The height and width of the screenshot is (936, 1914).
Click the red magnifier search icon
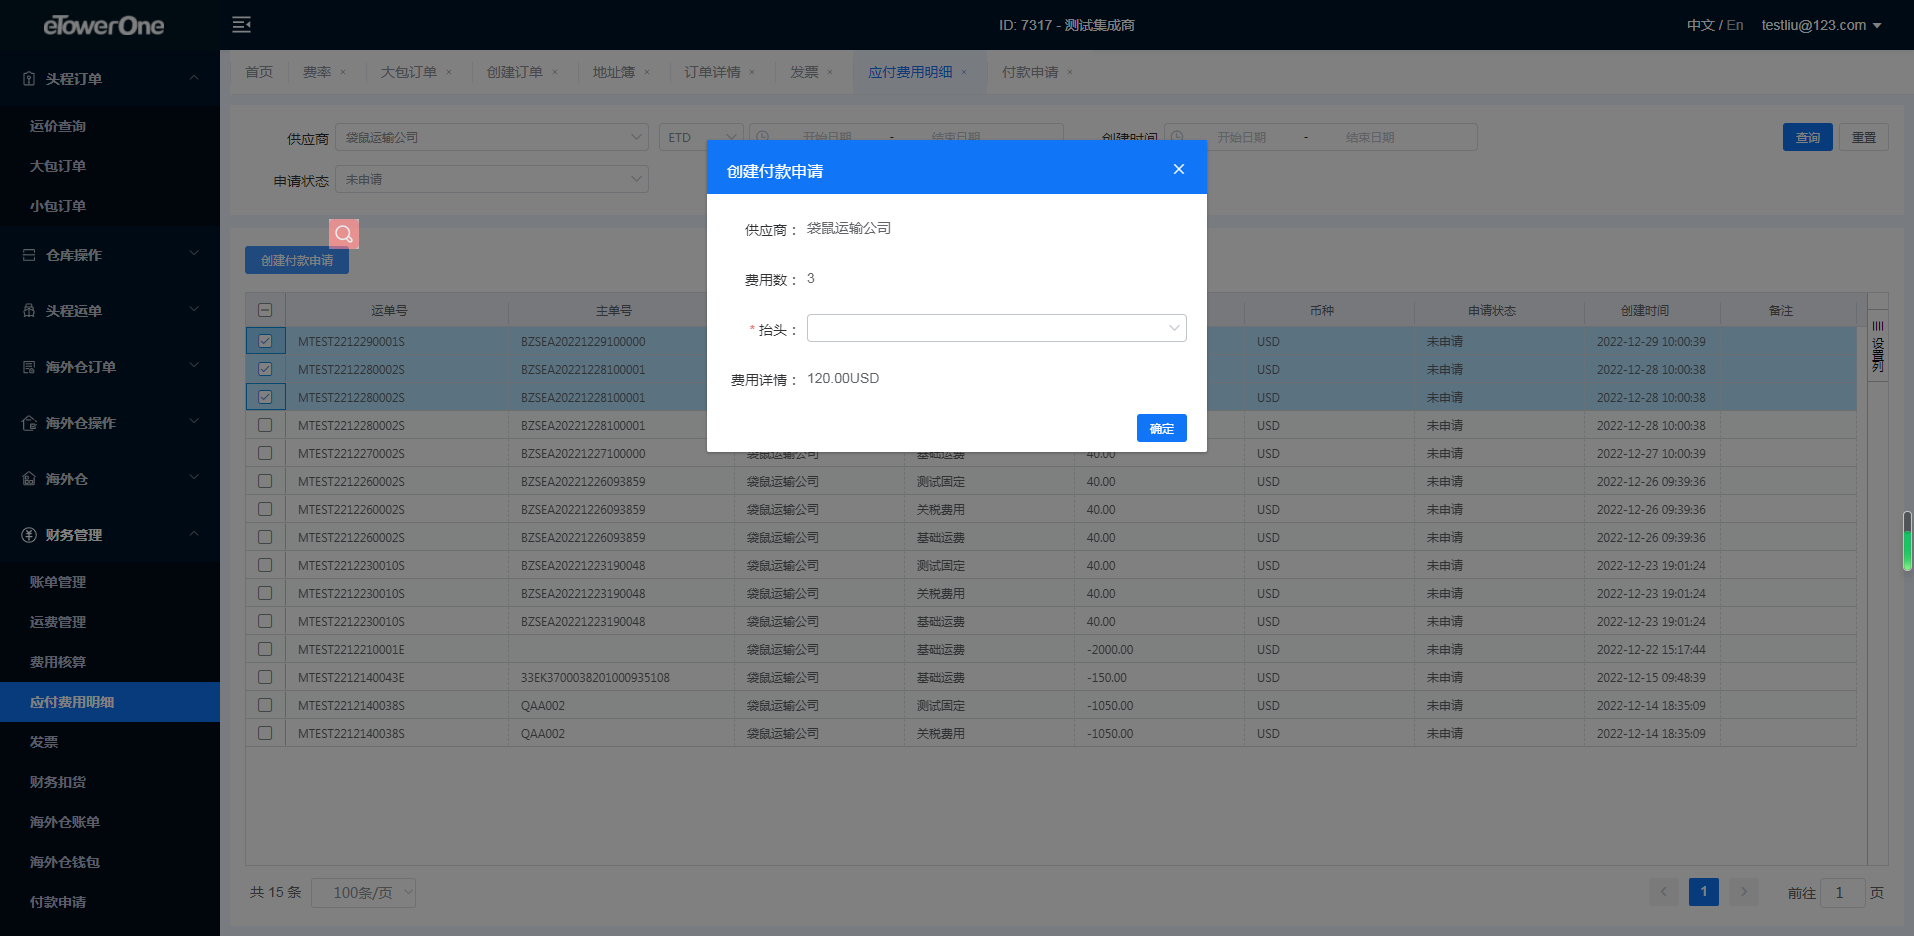click(x=344, y=234)
